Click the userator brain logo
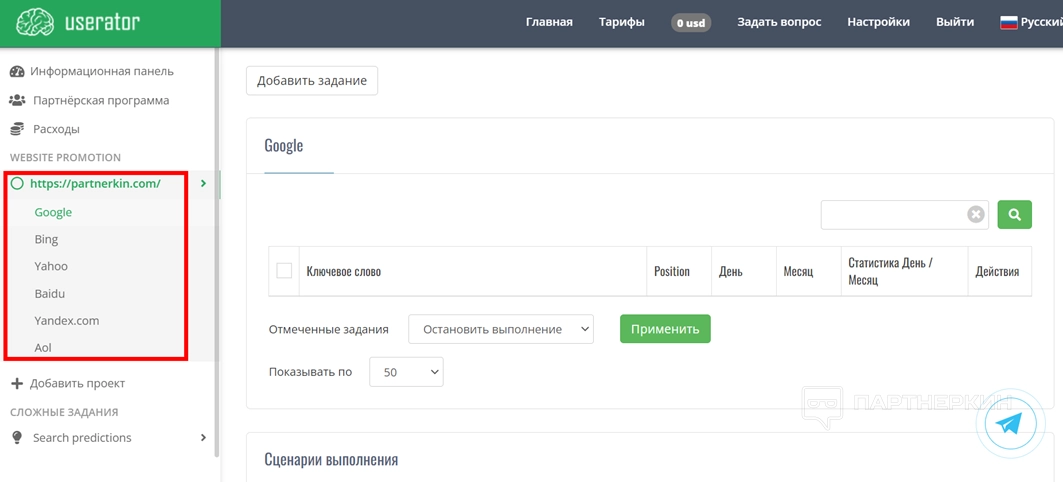This screenshot has height=482, width=1063. [35, 22]
